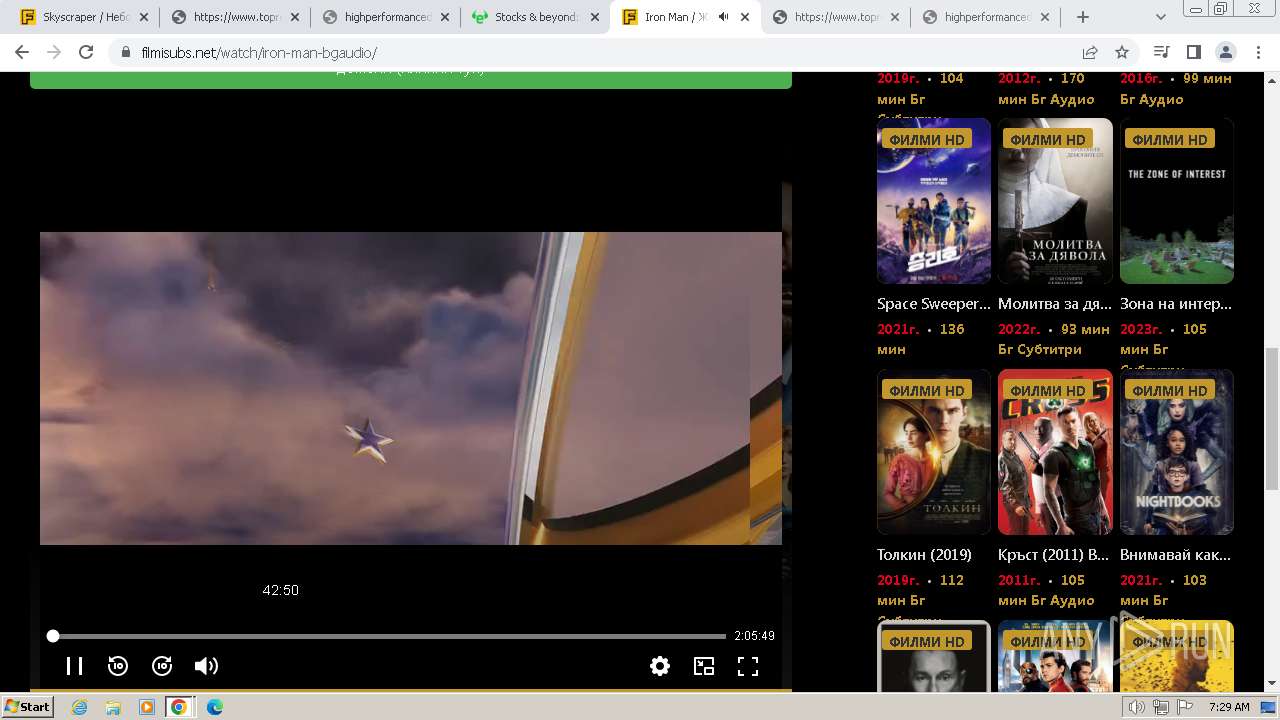Open Windows Media Player taskbar icon
This screenshot has height=720, width=1280.
147,707
